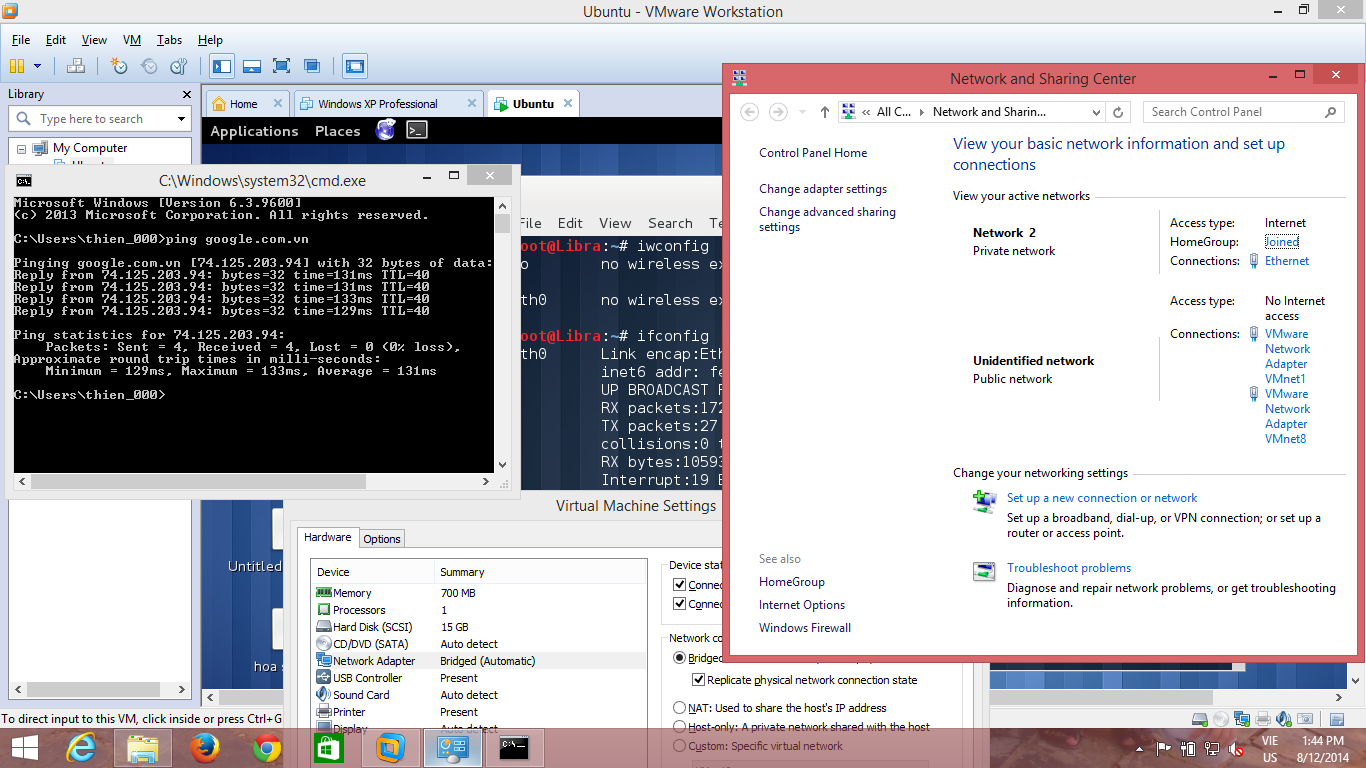Click Troubleshoot problems link

pos(1069,568)
